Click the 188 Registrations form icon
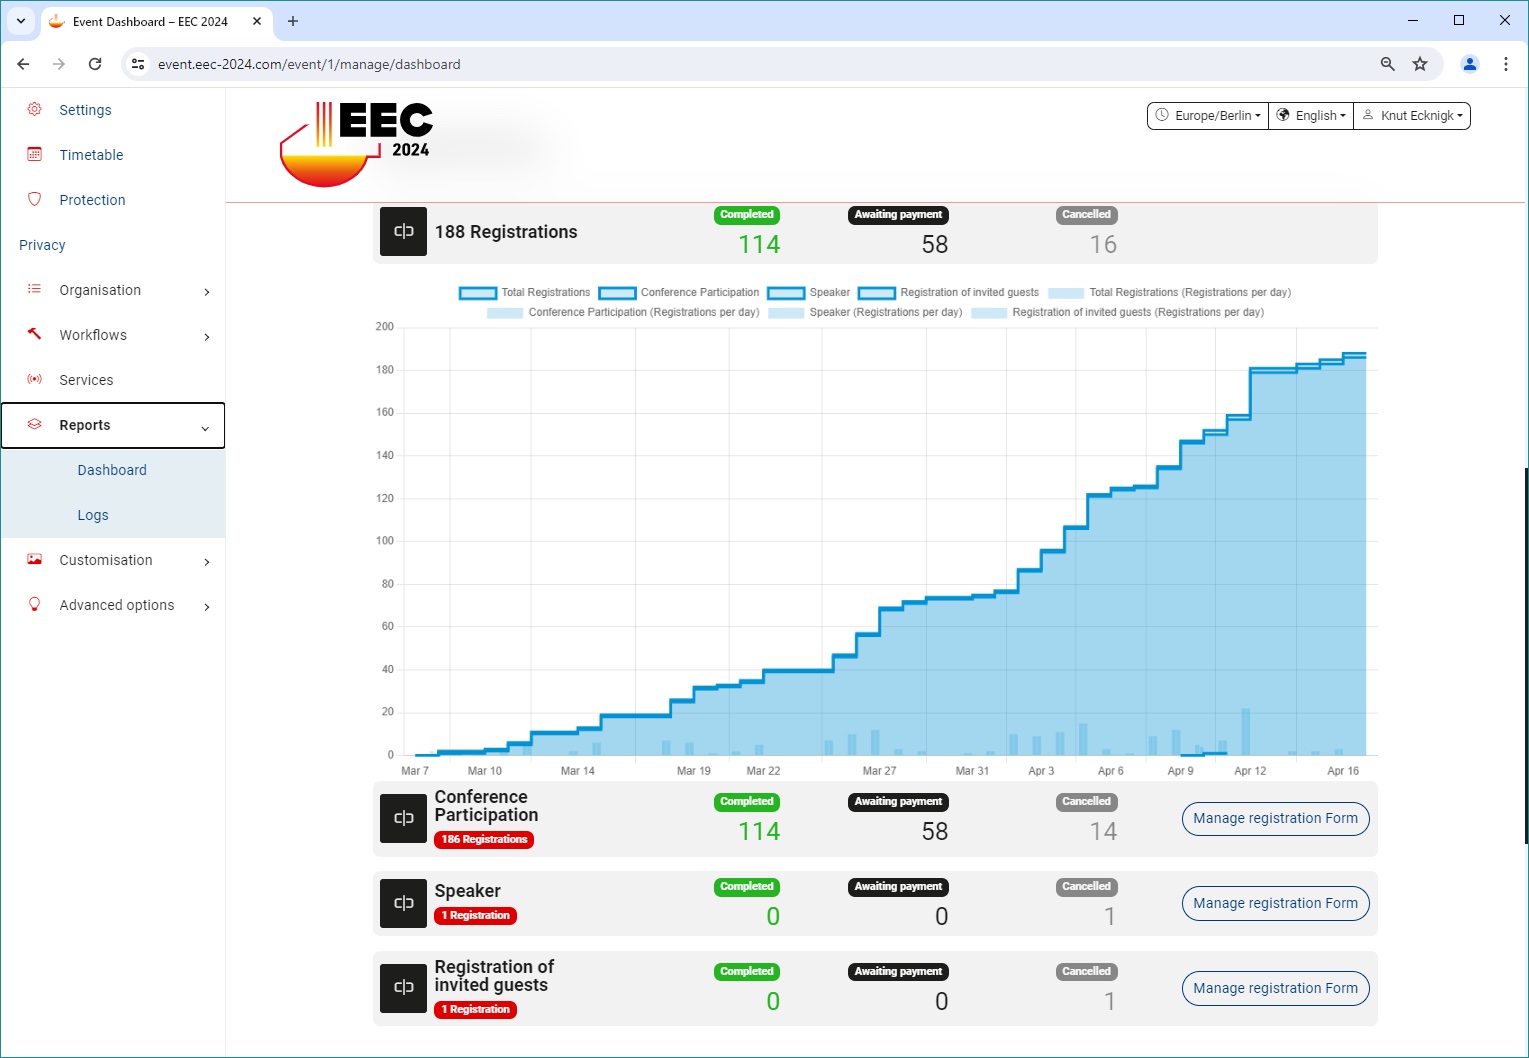 tap(404, 232)
